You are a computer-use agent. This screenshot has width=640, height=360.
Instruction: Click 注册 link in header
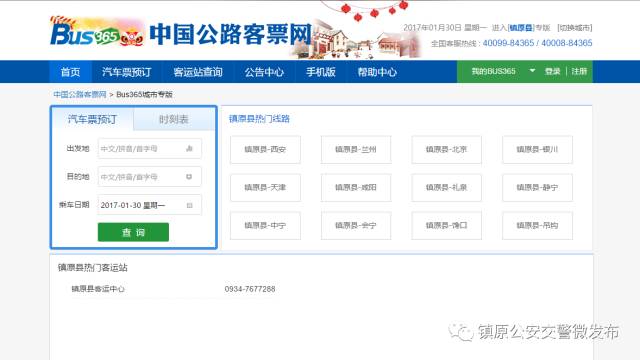pos(579,71)
